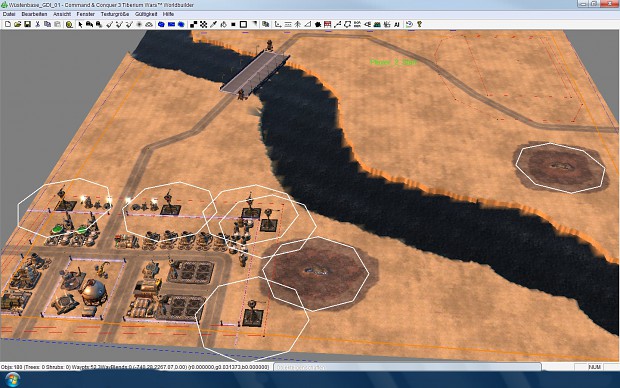Select the road lines tool

(288, 25)
